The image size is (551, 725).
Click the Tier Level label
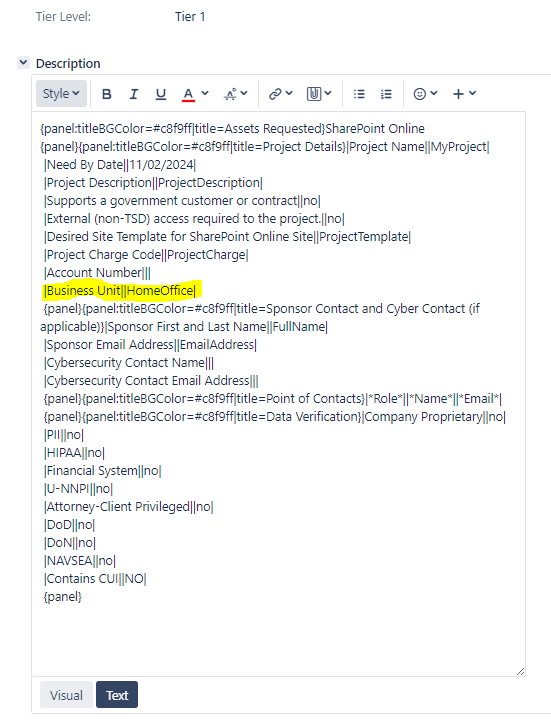point(63,17)
